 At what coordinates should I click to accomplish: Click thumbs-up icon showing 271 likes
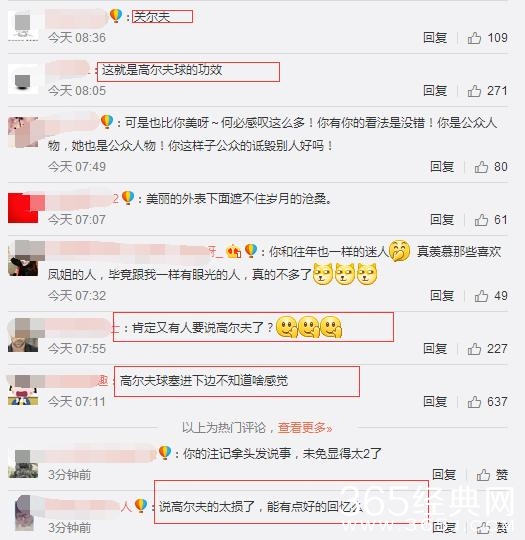tap(474, 91)
